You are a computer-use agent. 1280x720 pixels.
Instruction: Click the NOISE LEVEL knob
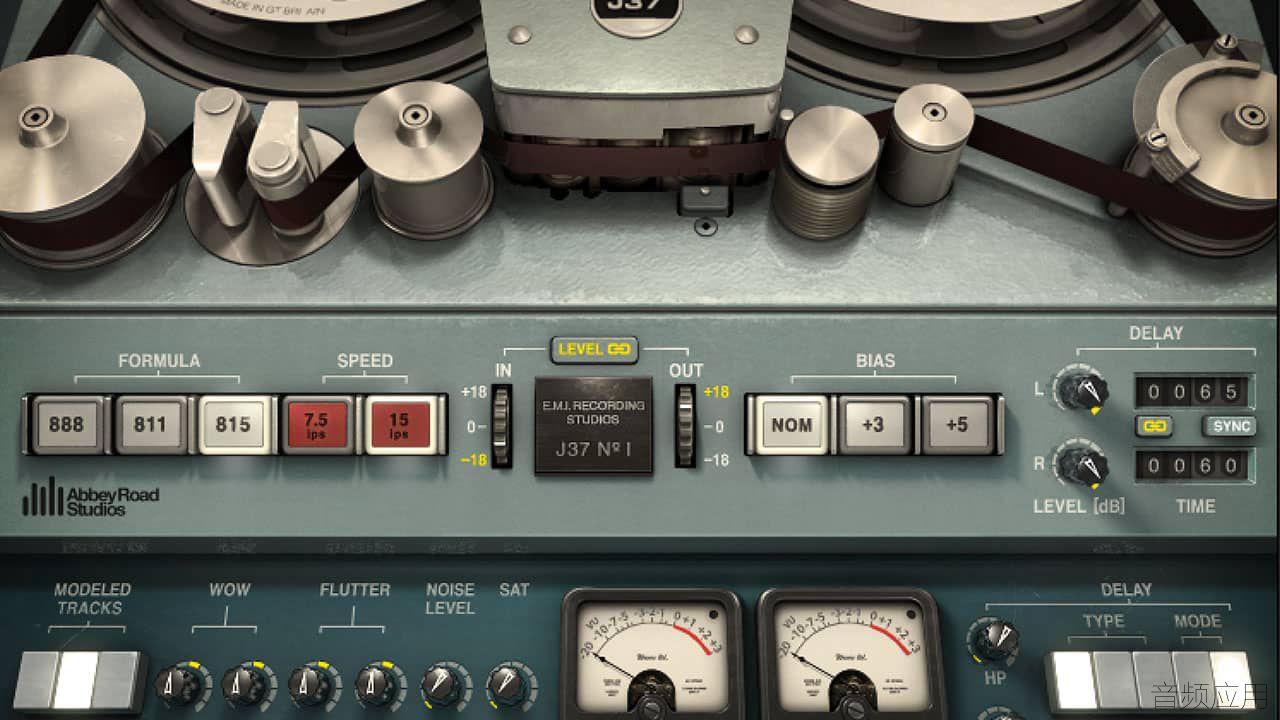click(x=445, y=686)
